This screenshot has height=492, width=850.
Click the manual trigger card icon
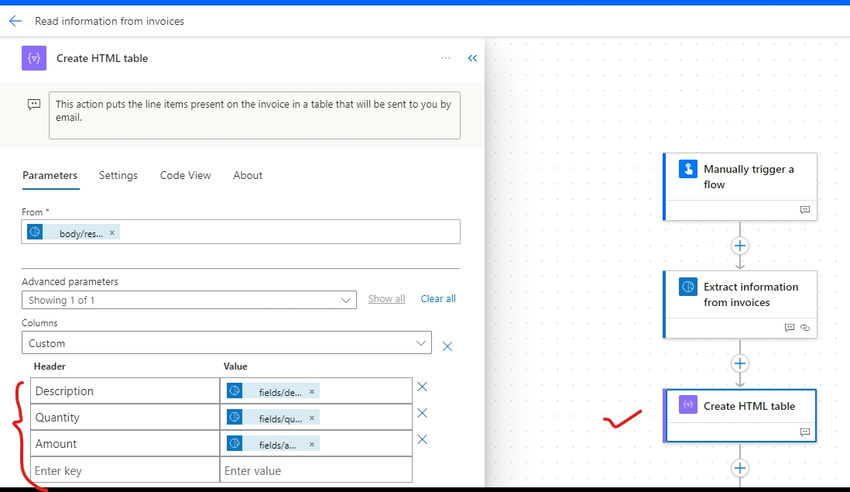tap(688, 169)
